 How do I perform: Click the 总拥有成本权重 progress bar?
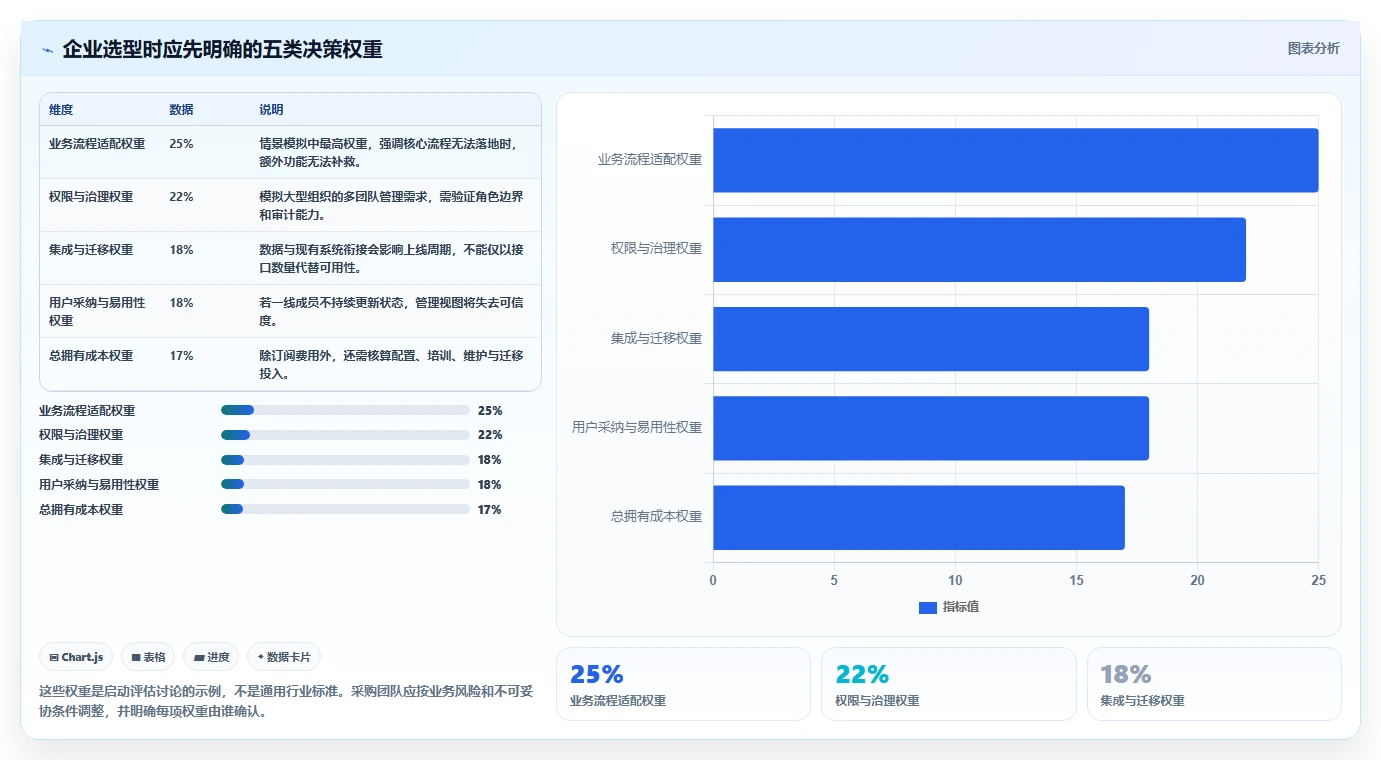point(345,509)
